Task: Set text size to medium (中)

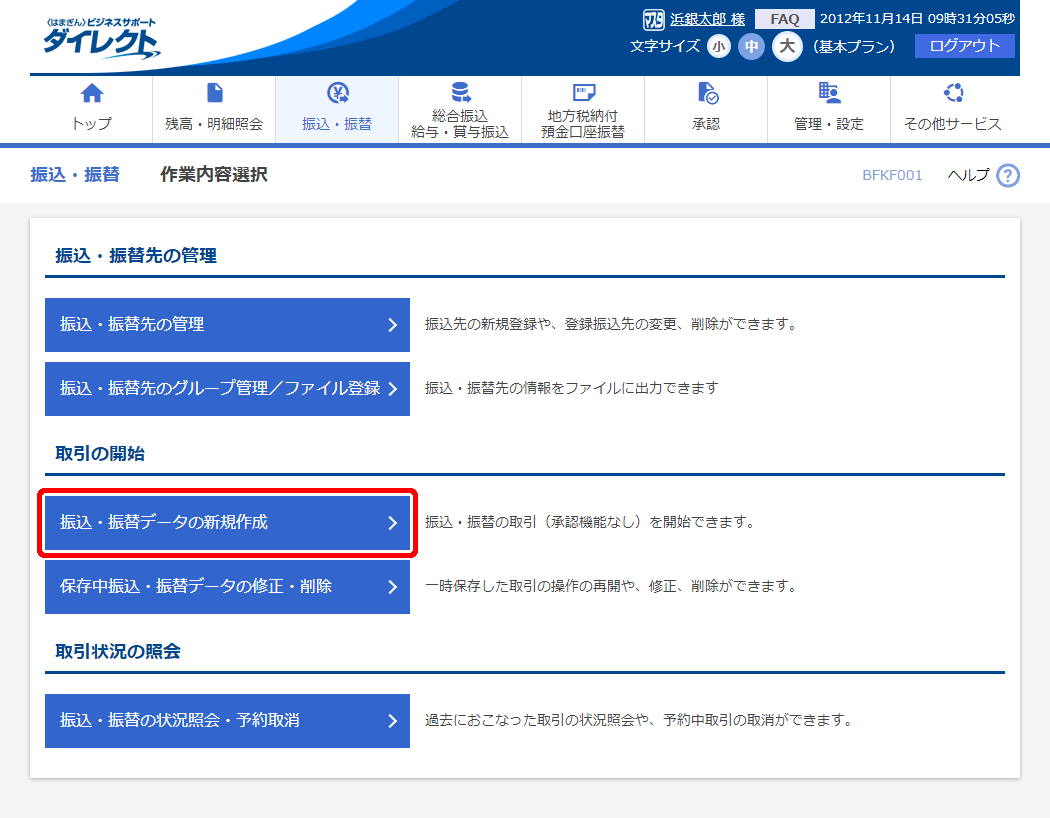Action: coord(751,47)
